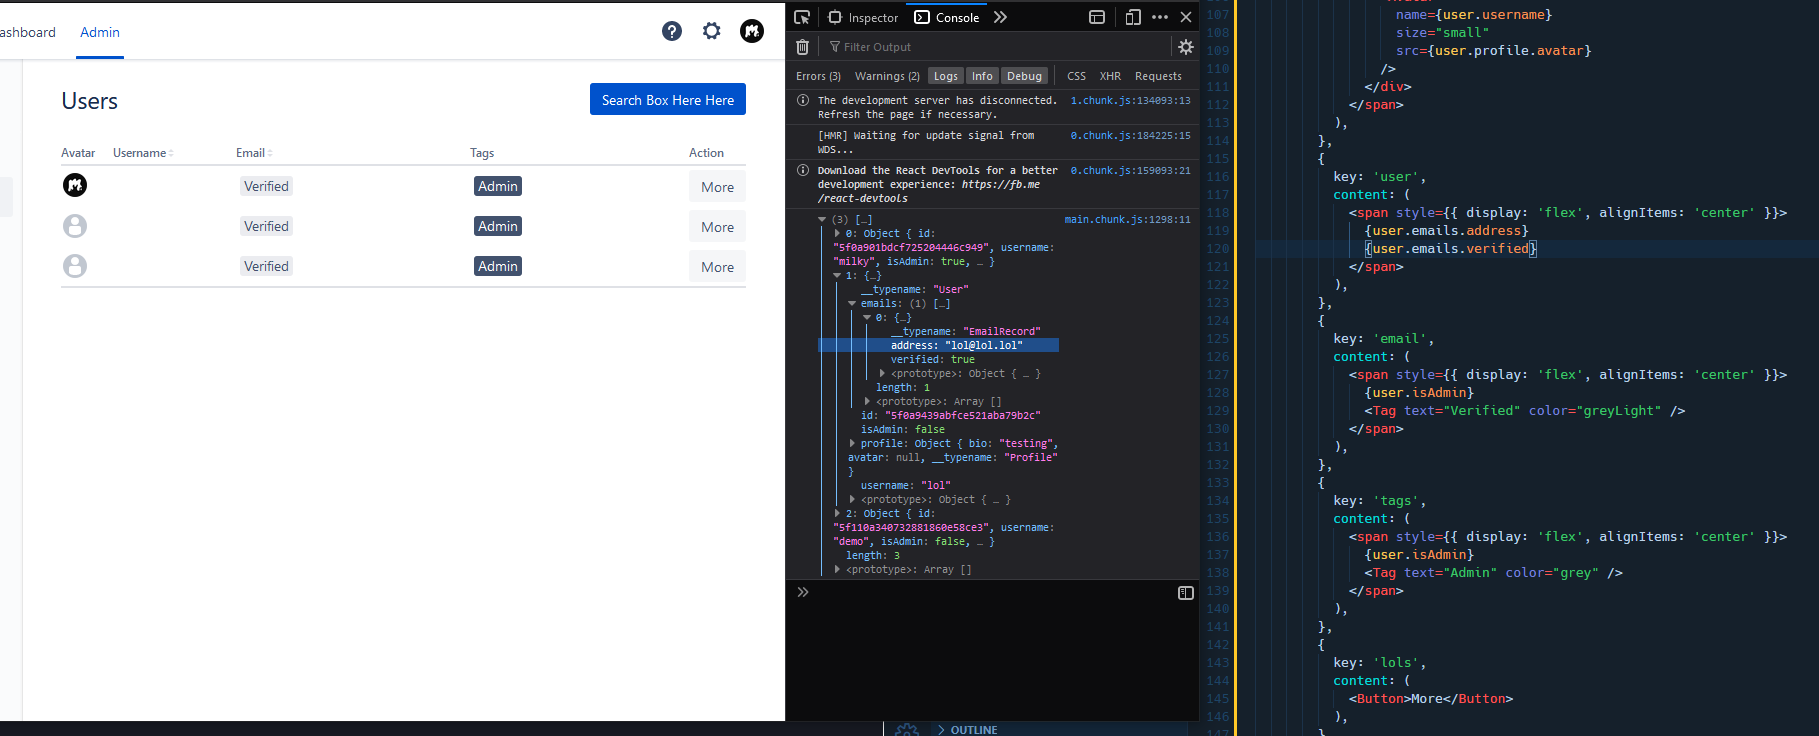
Task: Click the user profile avatar in header
Action: tap(752, 31)
